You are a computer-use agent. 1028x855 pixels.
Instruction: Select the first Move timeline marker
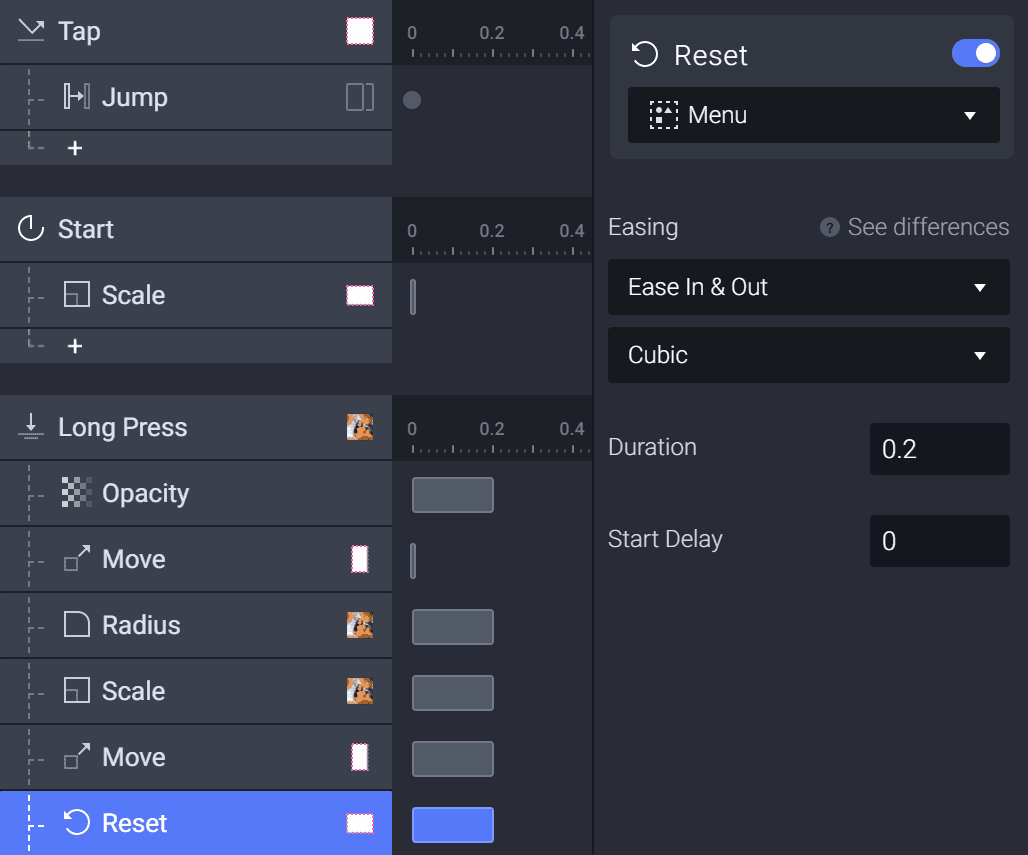413,561
